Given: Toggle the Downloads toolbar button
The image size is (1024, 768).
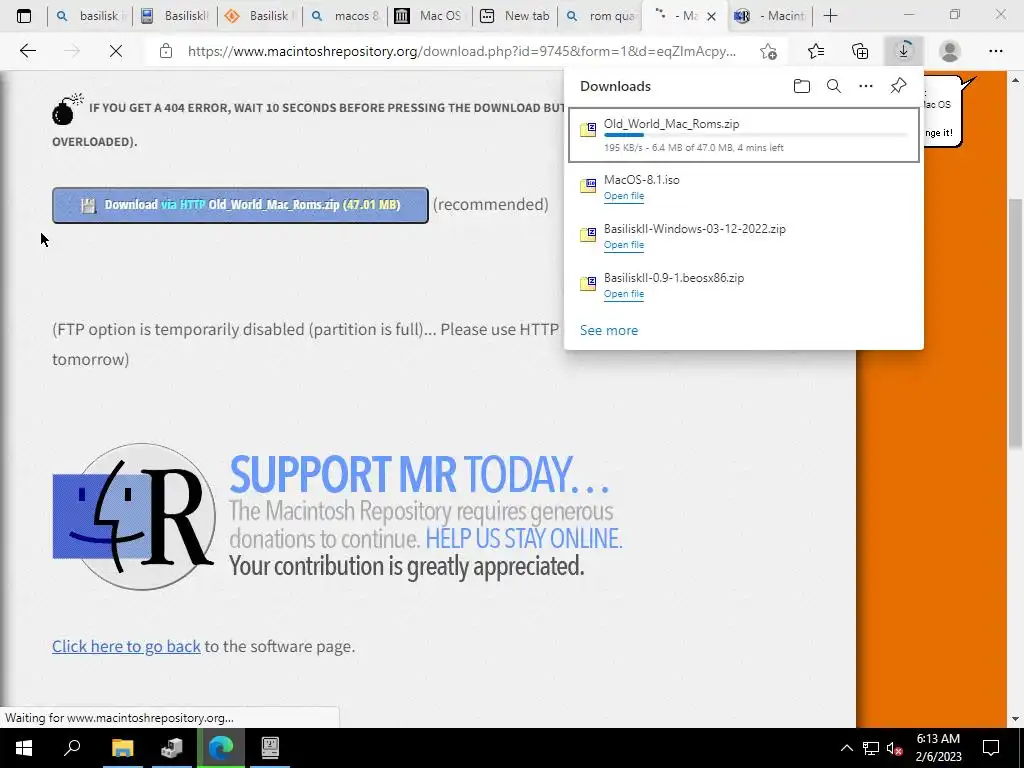Looking at the screenshot, I should [904, 51].
